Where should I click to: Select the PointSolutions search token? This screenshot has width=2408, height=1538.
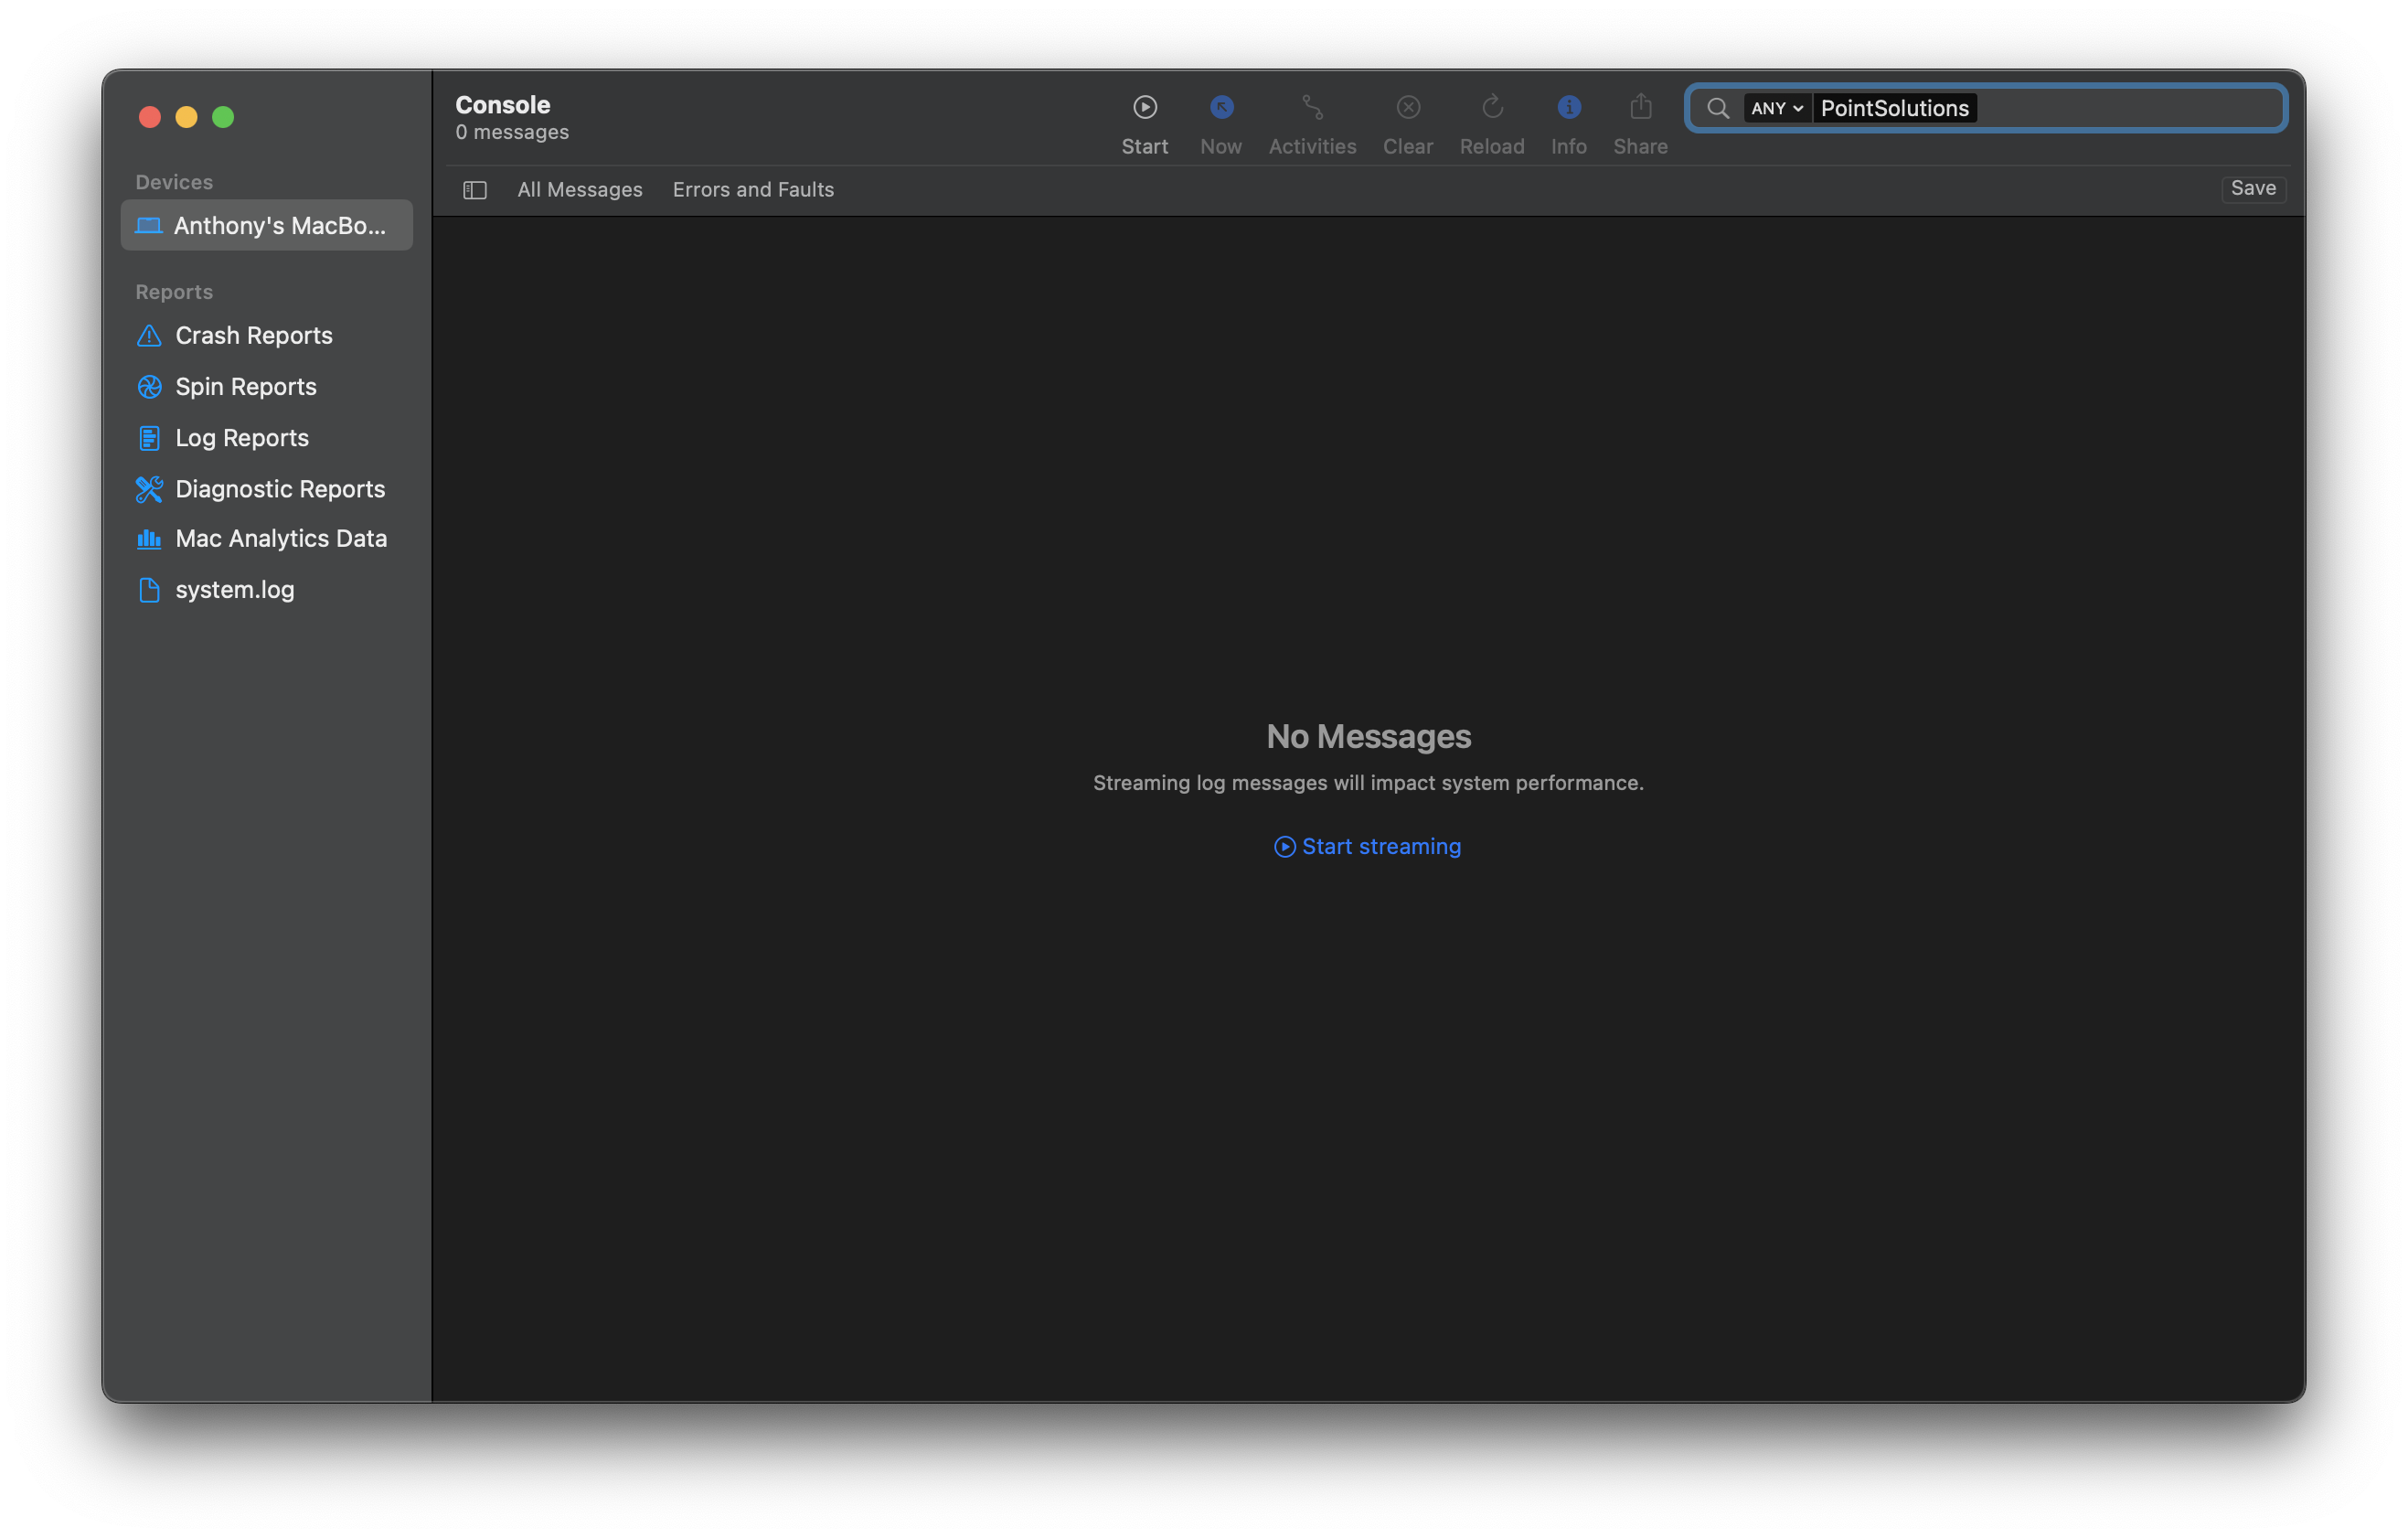coord(1894,108)
